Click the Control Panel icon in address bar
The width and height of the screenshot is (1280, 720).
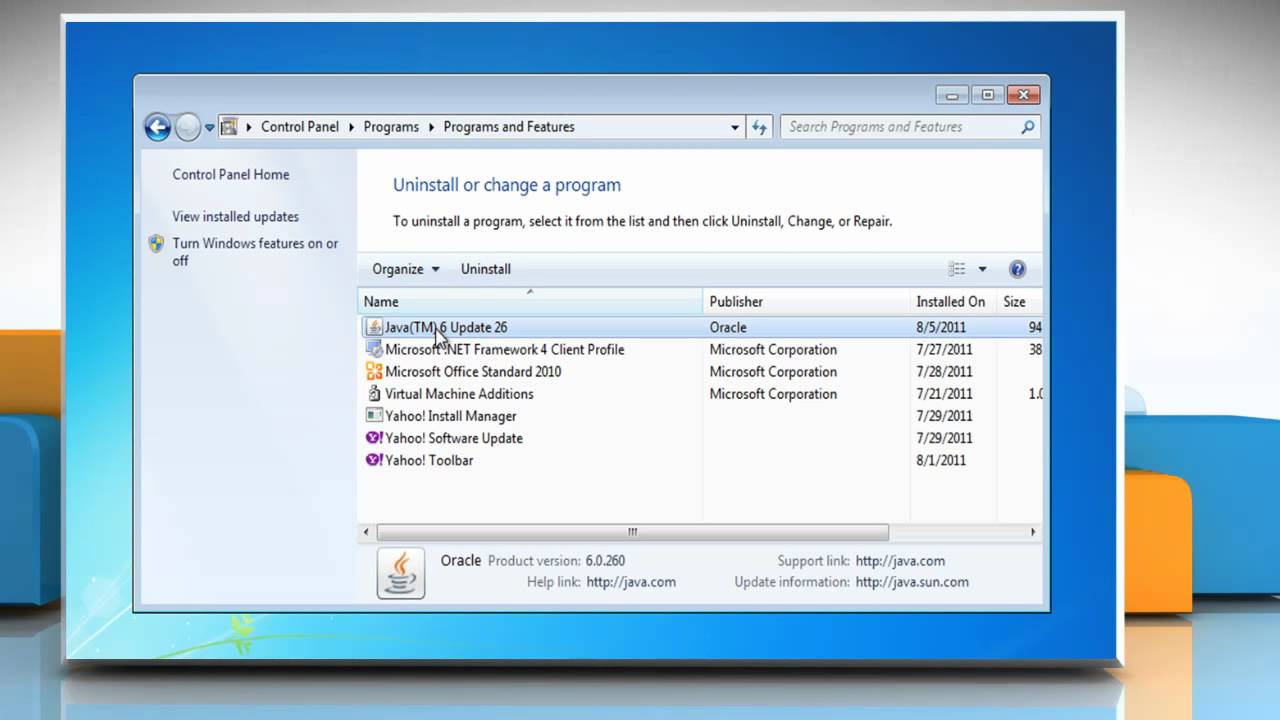[229, 127]
